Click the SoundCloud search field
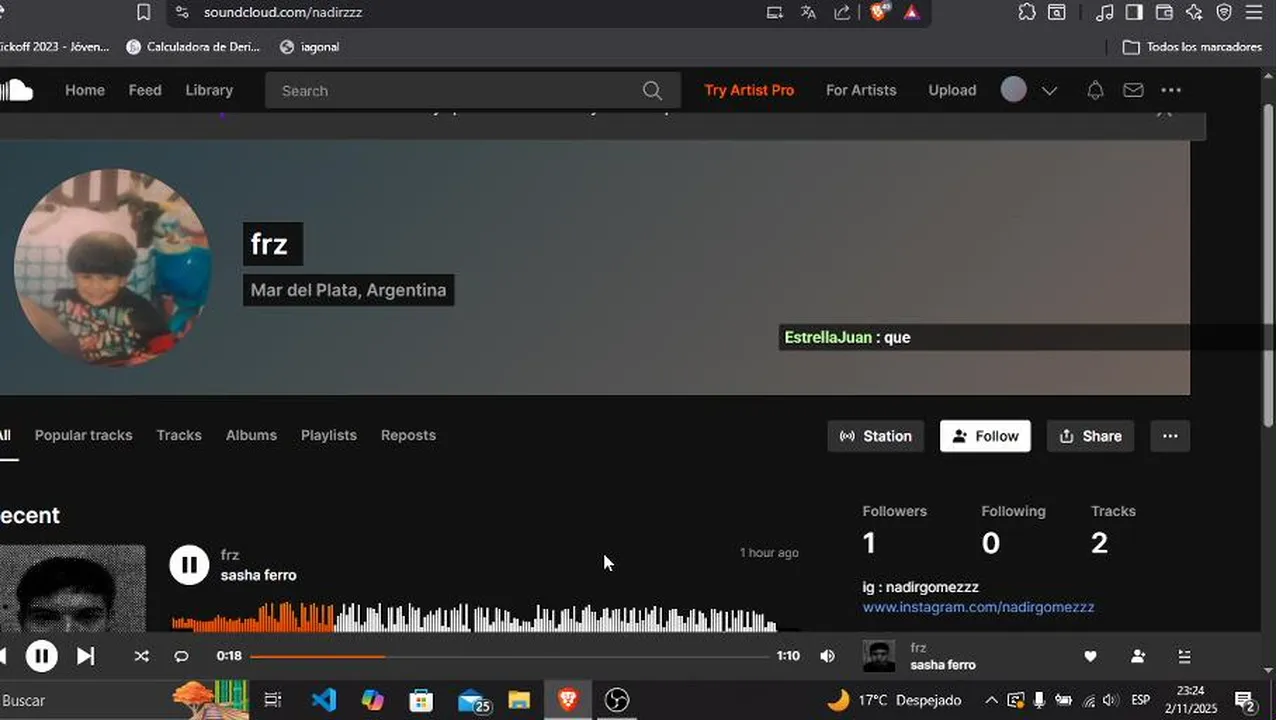Image resolution: width=1276 pixels, height=720 pixels. [473, 90]
